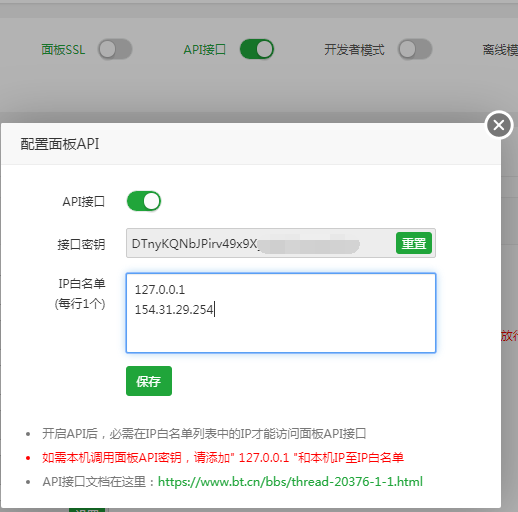Click the 面板SSL label text
Viewport: 518px width, 512px height.
(x=63, y=50)
